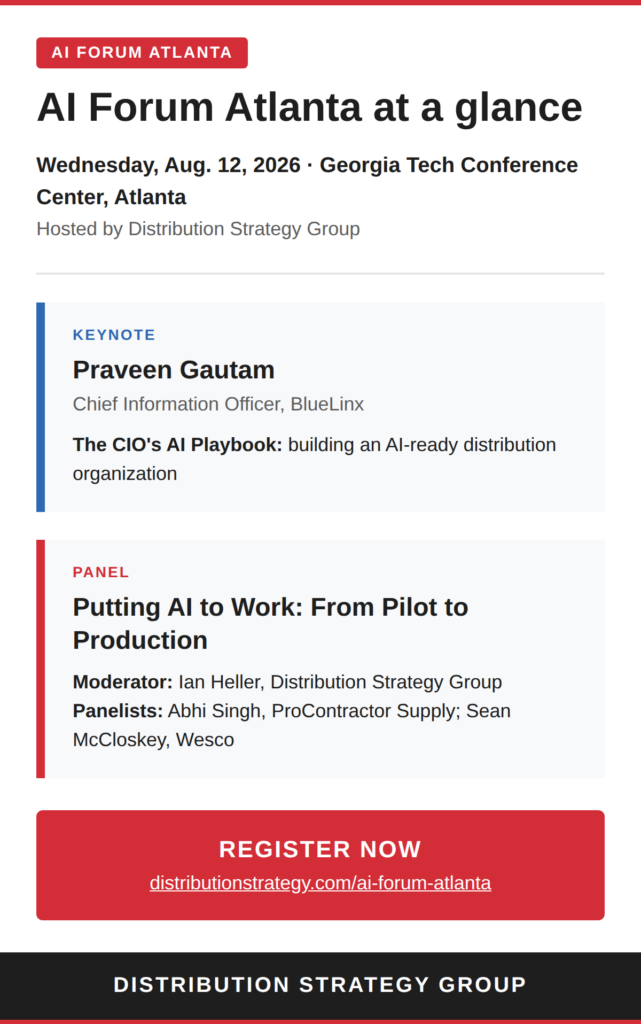Click the Panelists Abhi Singh line
This screenshot has width=641, height=1024.
click(292, 711)
